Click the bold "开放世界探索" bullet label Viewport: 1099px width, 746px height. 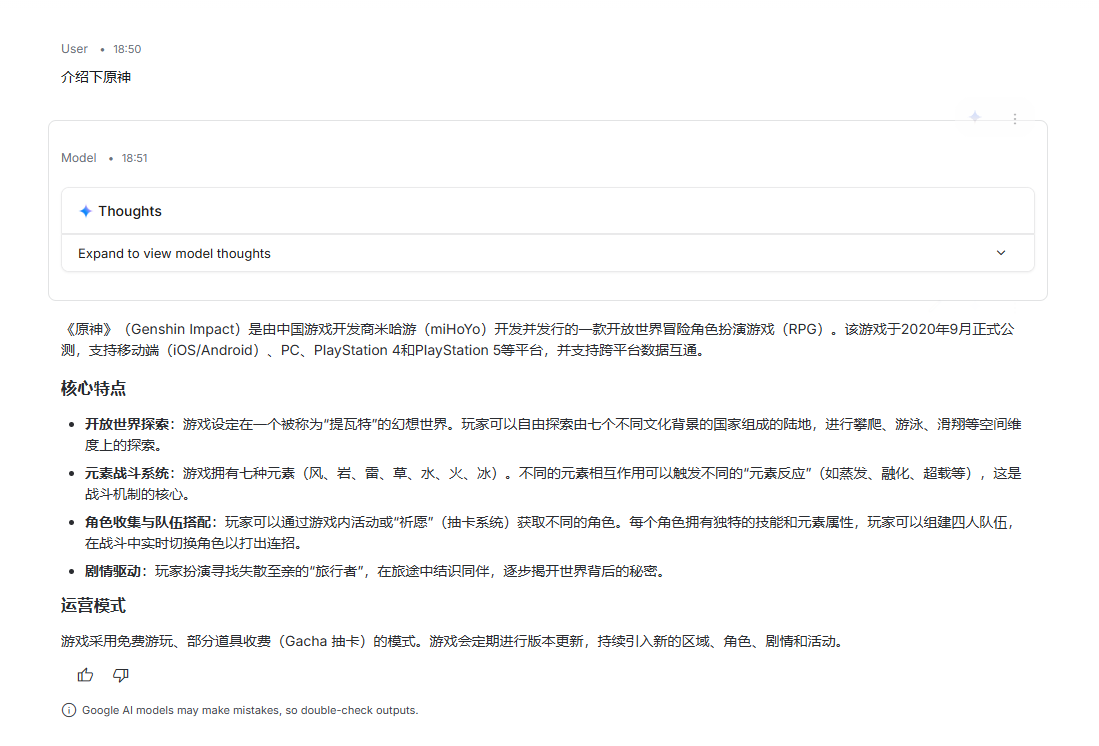tap(127, 424)
